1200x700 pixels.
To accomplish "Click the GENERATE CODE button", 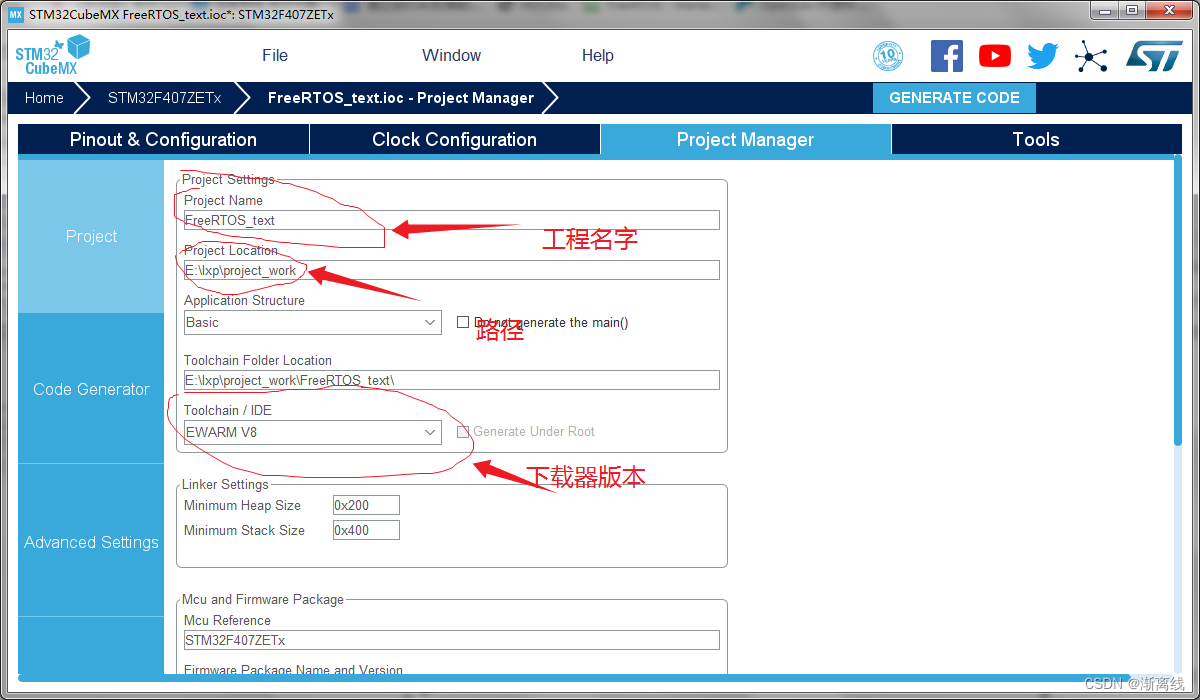I will [954, 98].
